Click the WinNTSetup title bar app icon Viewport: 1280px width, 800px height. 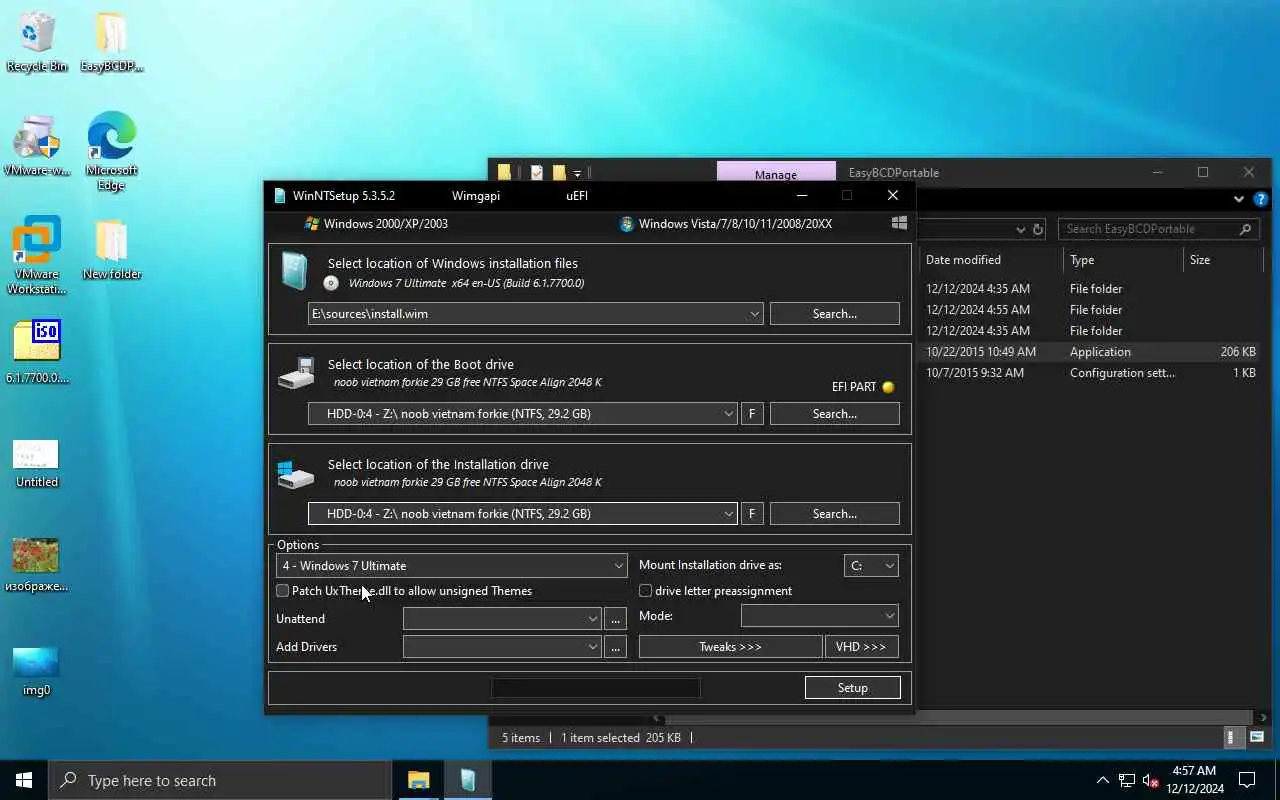tap(279, 196)
